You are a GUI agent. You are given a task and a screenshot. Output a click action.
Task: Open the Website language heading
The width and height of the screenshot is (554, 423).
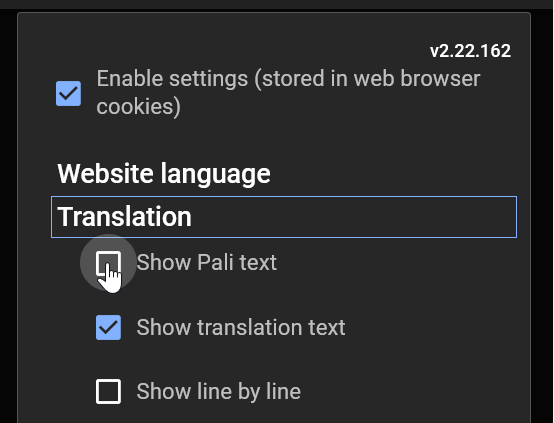(x=164, y=174)
